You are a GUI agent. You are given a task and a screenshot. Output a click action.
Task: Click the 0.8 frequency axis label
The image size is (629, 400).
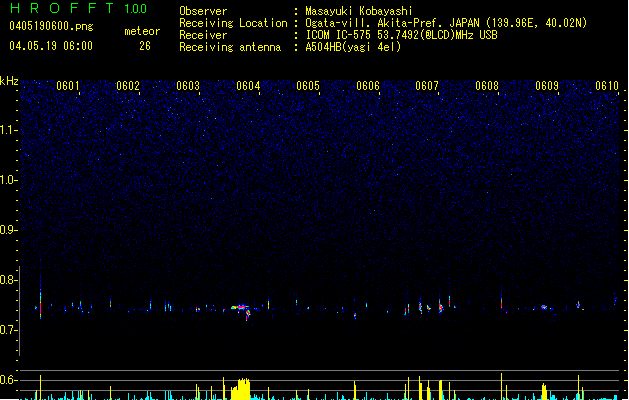coord(9,280)
